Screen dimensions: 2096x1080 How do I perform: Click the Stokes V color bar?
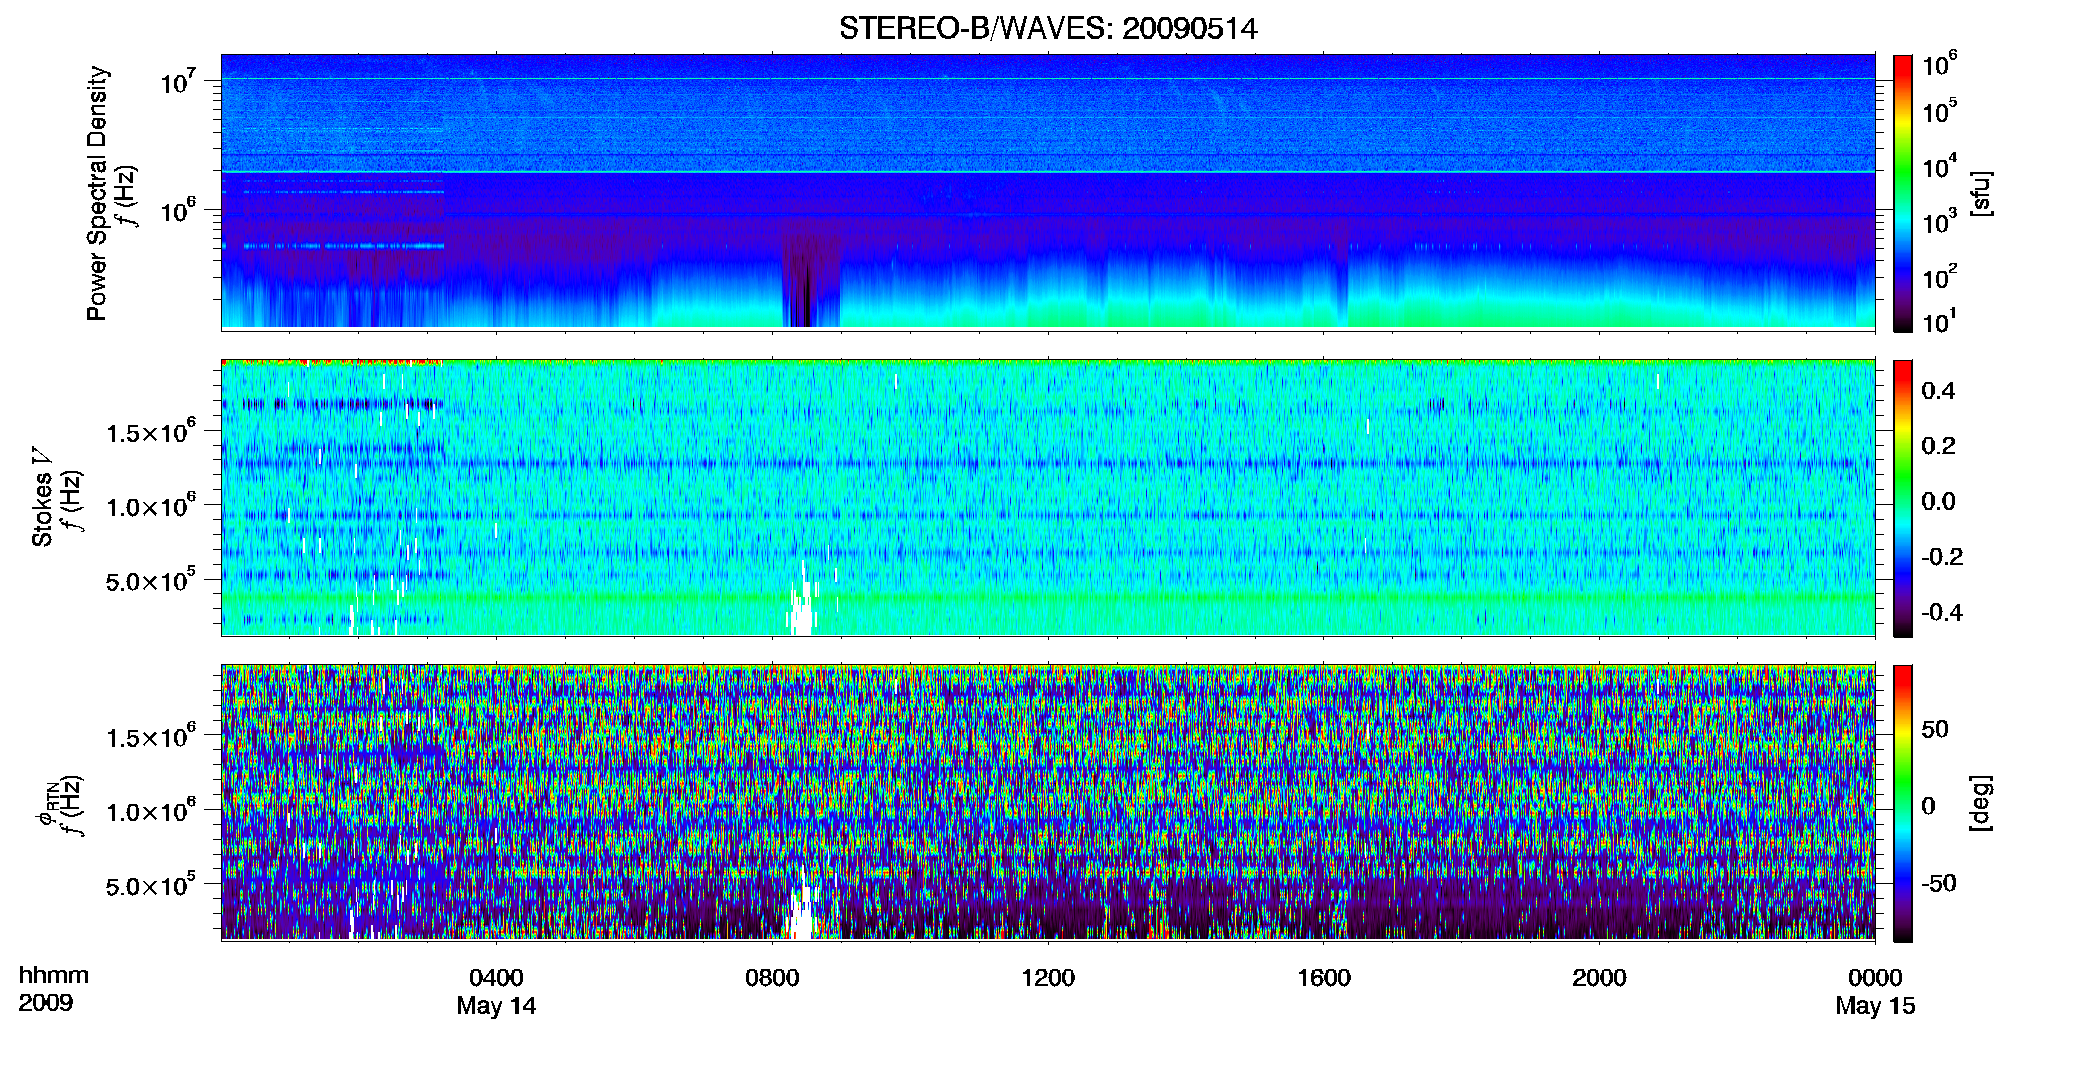point(1902,498)
